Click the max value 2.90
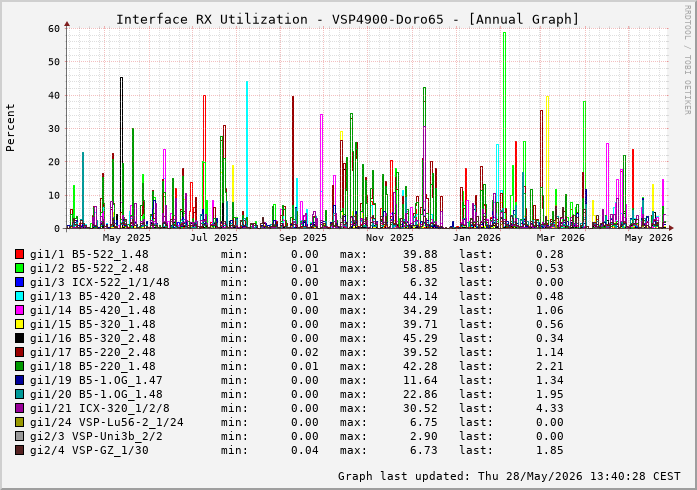Viewport: 697px width, 490px height. [424, 436]
